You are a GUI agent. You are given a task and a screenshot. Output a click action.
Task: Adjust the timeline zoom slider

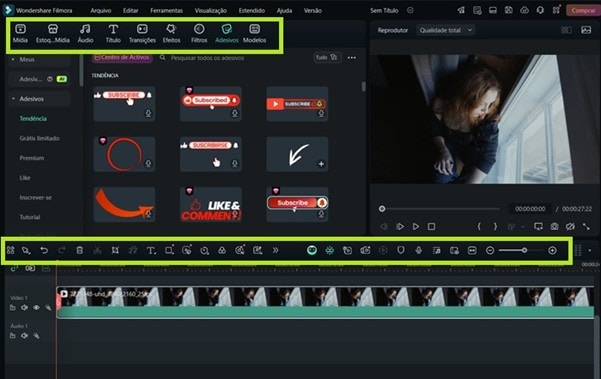[x=524, y=250]
